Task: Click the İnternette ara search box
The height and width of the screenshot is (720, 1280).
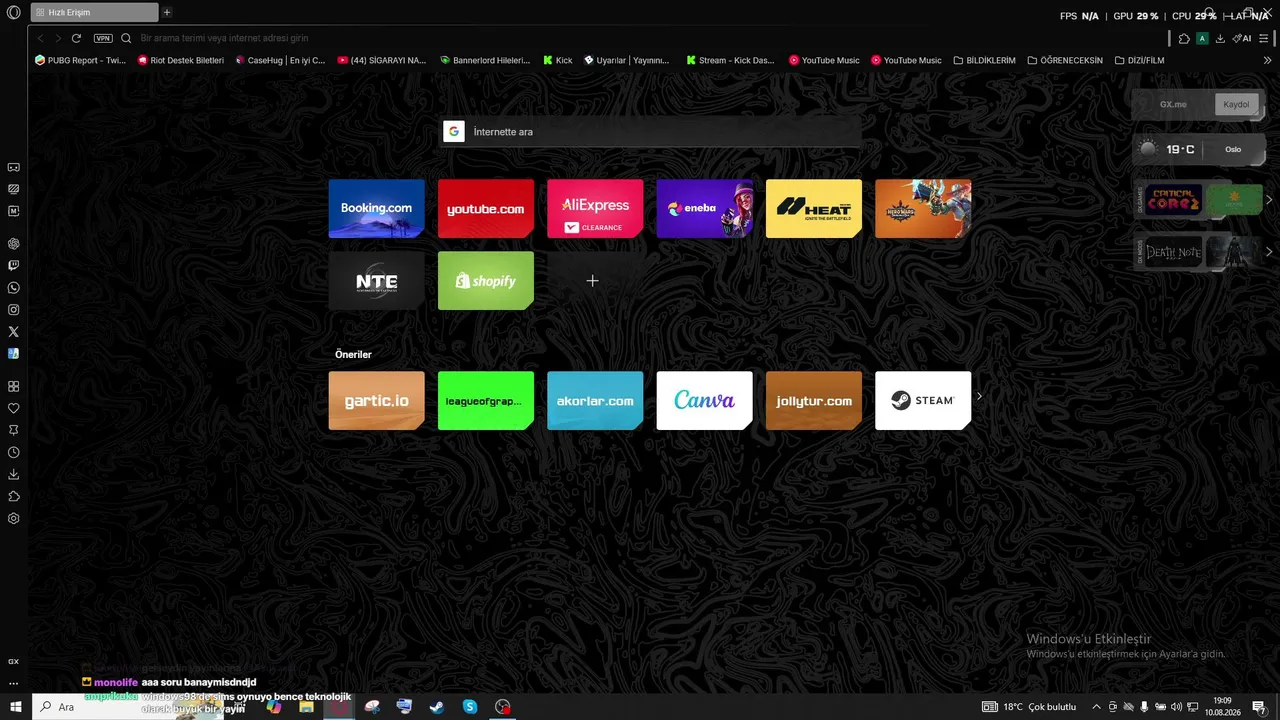Action: pos(650,132)
